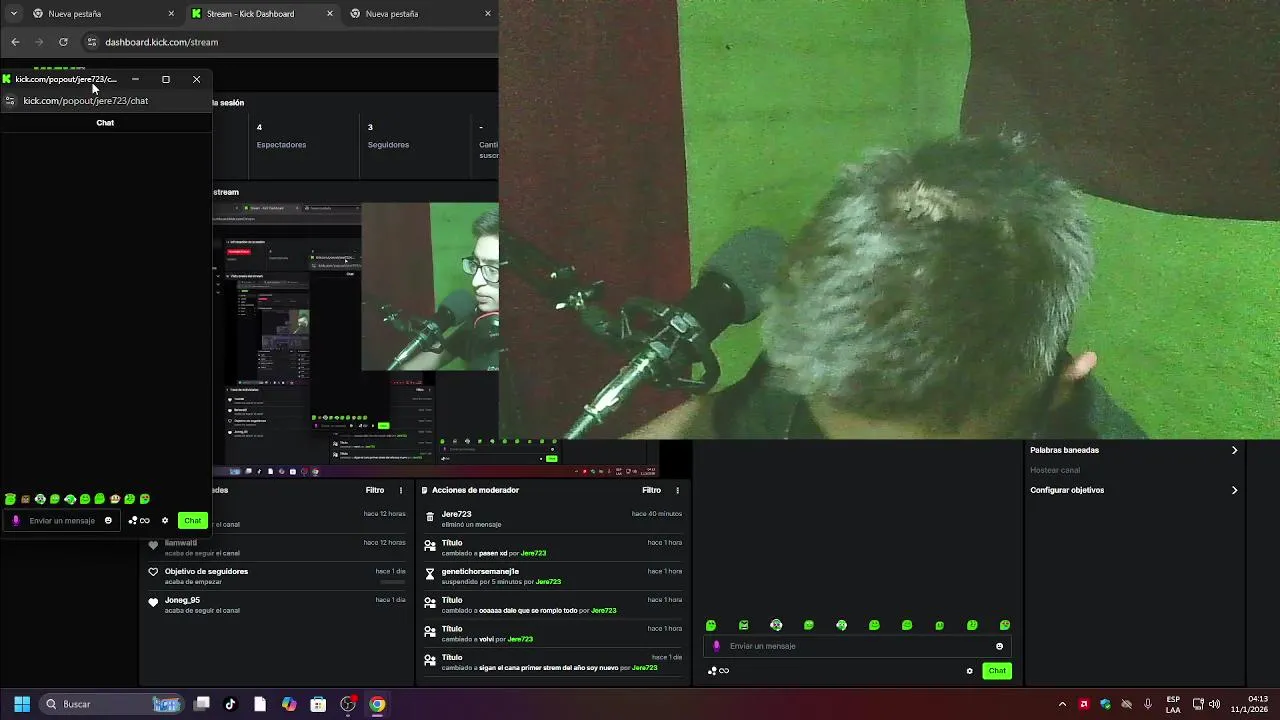Click the heart icon beside Objetivo de seguidores
1280x720 pixels.
pos(153,572)
